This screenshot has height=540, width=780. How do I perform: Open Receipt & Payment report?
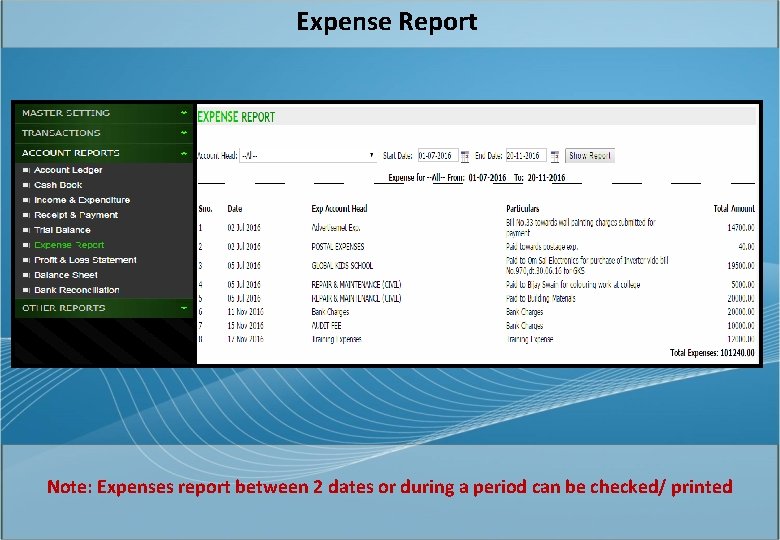(76, 215)
